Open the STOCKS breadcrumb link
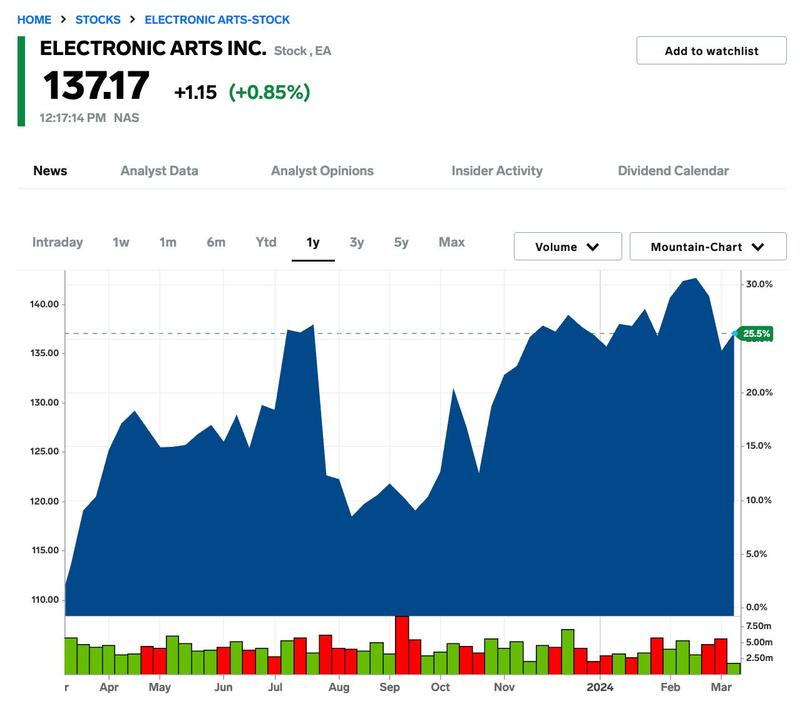 point(98,20)
